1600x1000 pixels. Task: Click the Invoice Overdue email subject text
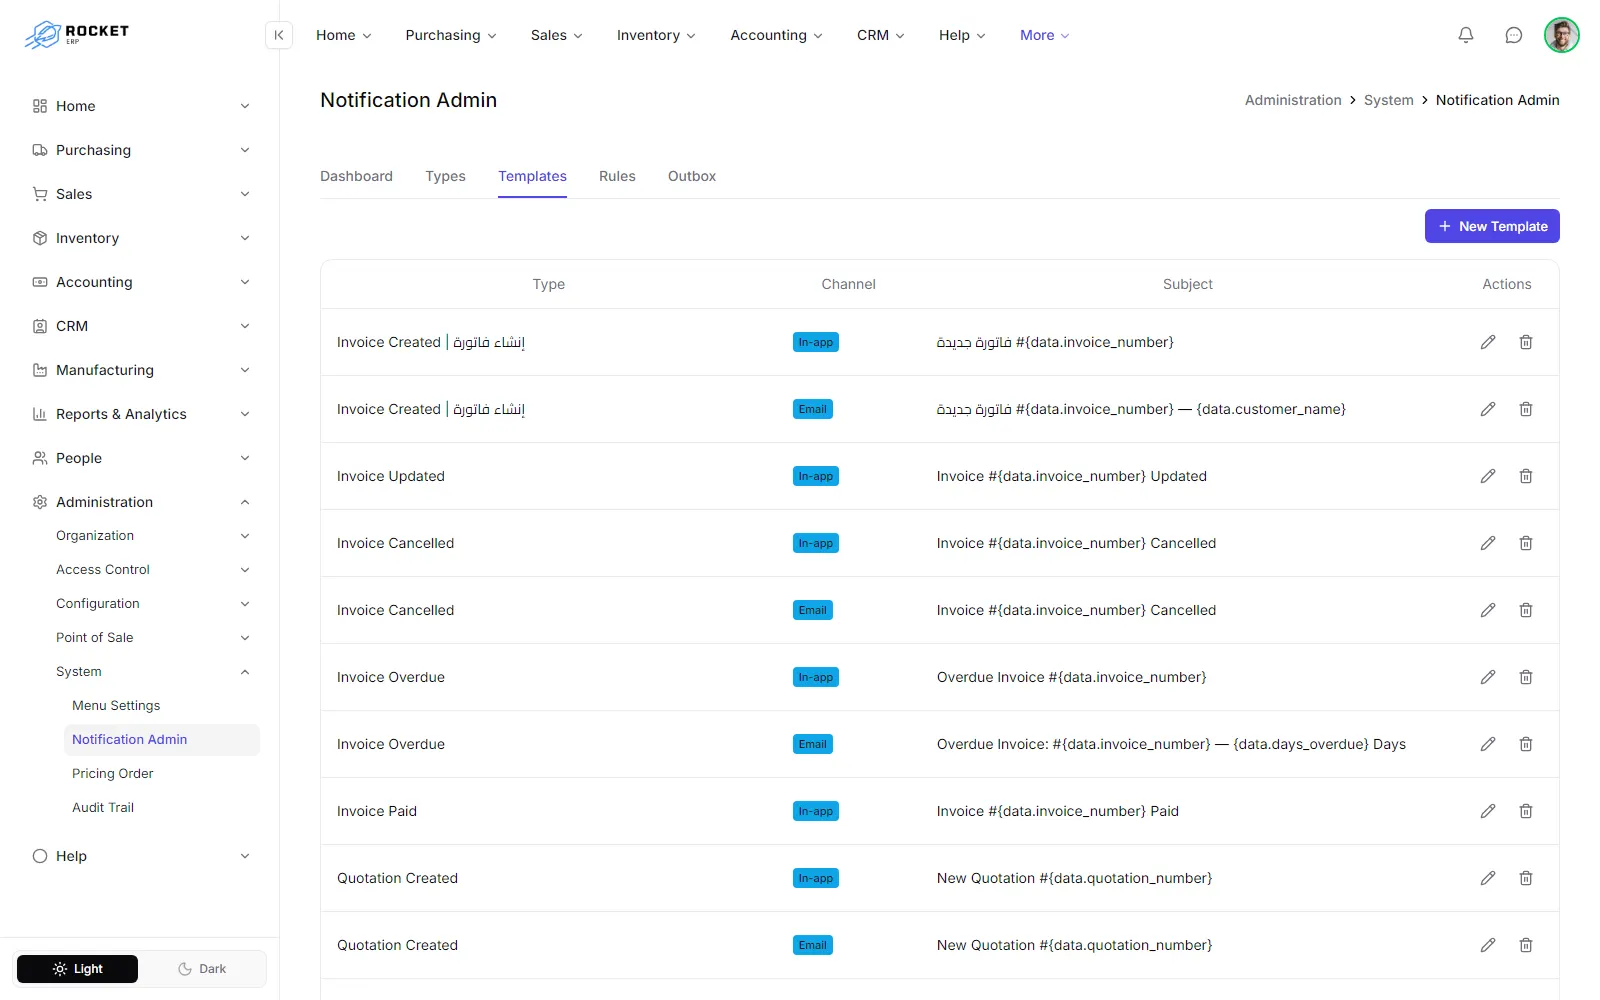tap(1171, 744)
